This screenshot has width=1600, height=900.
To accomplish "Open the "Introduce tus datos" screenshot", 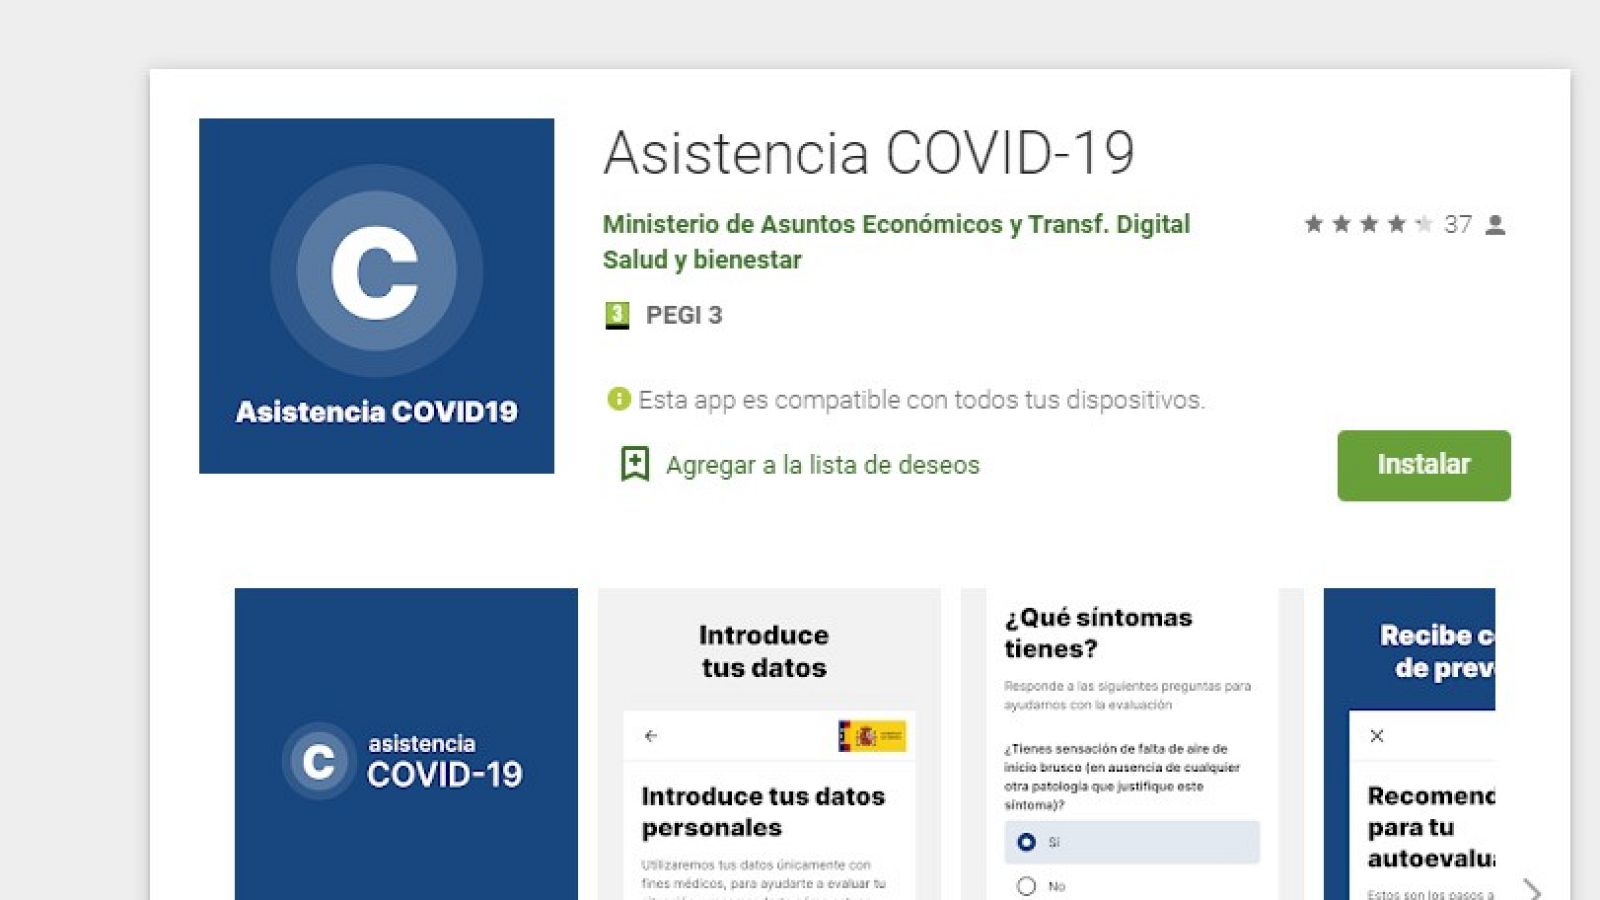I will click(x=768, y=745).
